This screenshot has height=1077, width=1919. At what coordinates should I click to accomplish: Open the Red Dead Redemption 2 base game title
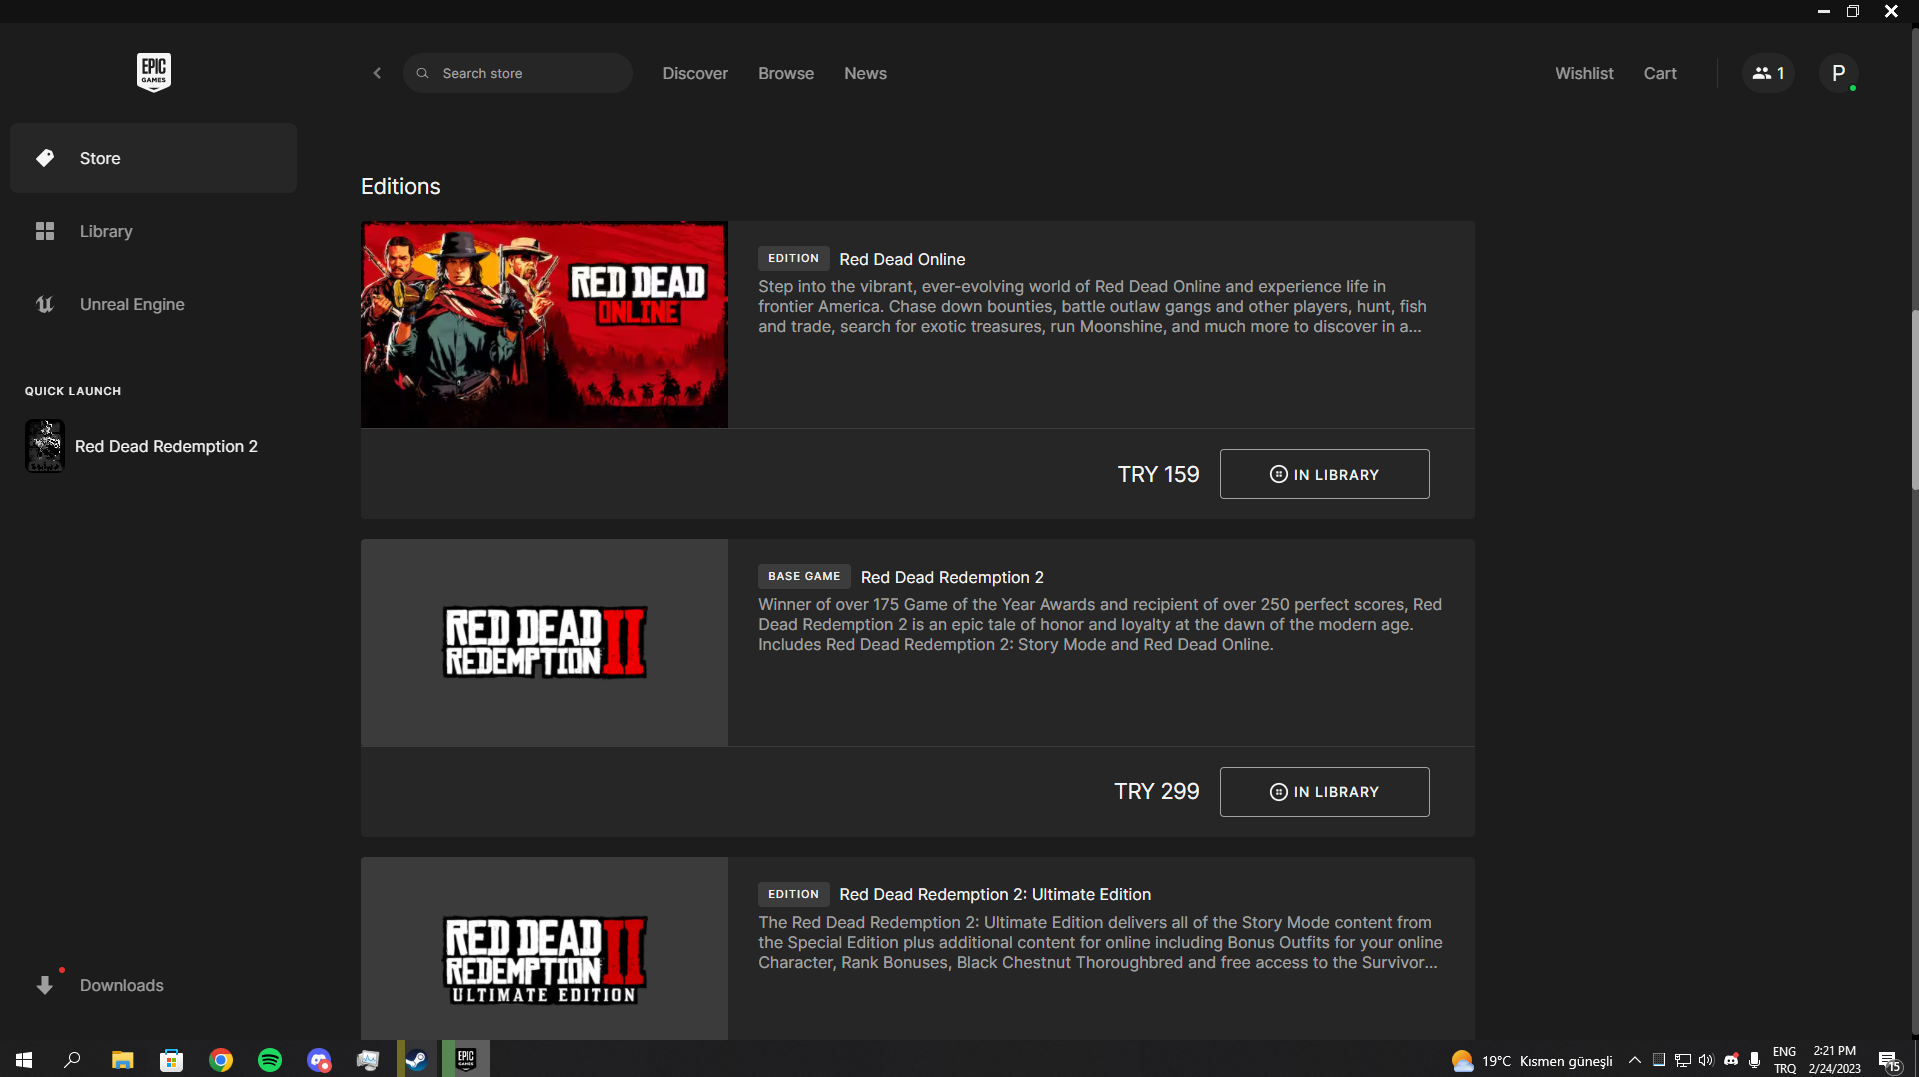pos(952,577)
